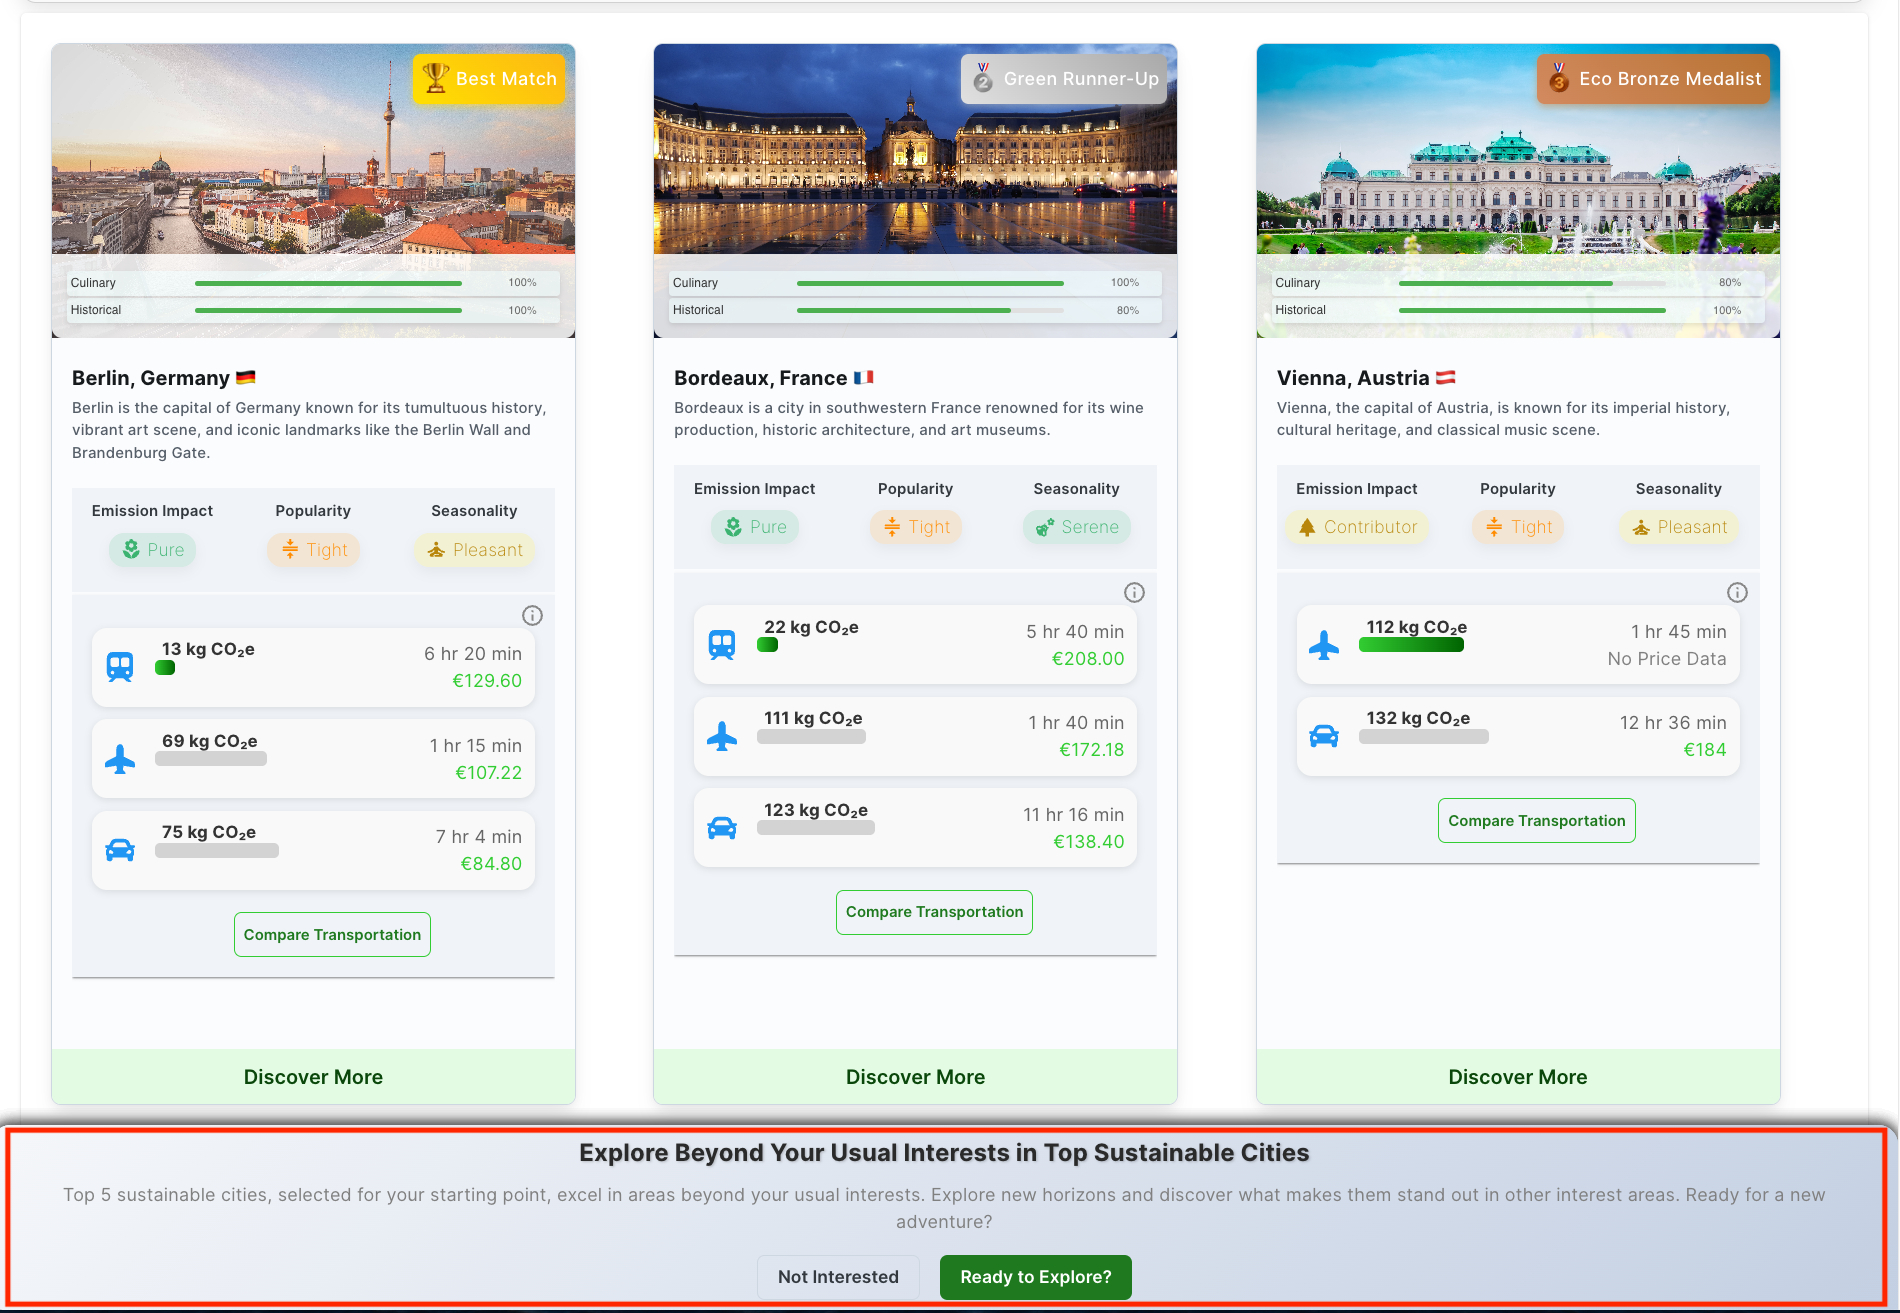Open the info icon on Vienna's transport panel

1738,593
